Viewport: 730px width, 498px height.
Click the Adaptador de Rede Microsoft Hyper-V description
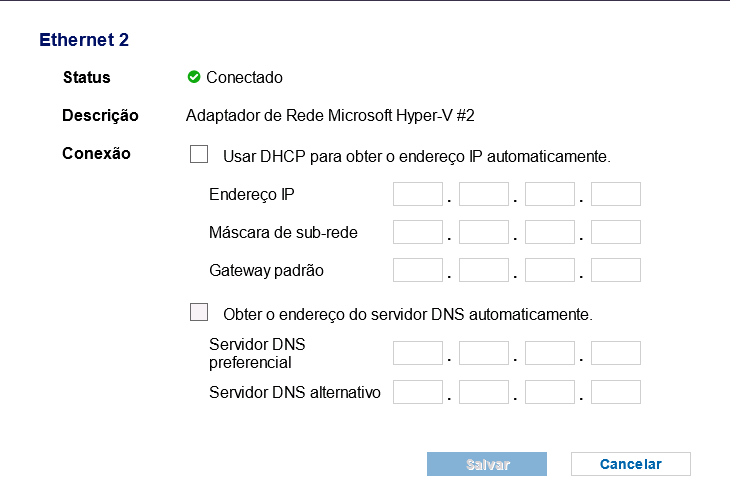330,115
